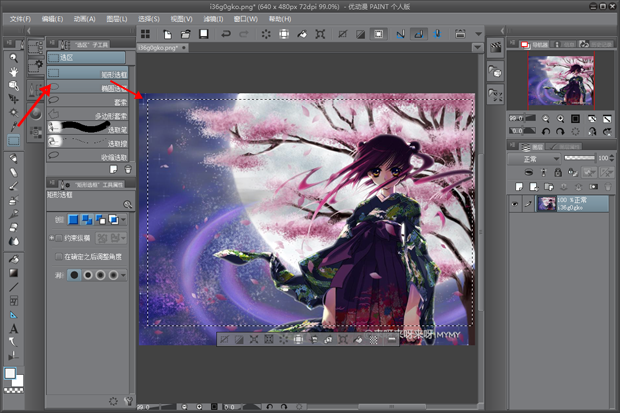Select the Move layer tool

pos(13,99)
